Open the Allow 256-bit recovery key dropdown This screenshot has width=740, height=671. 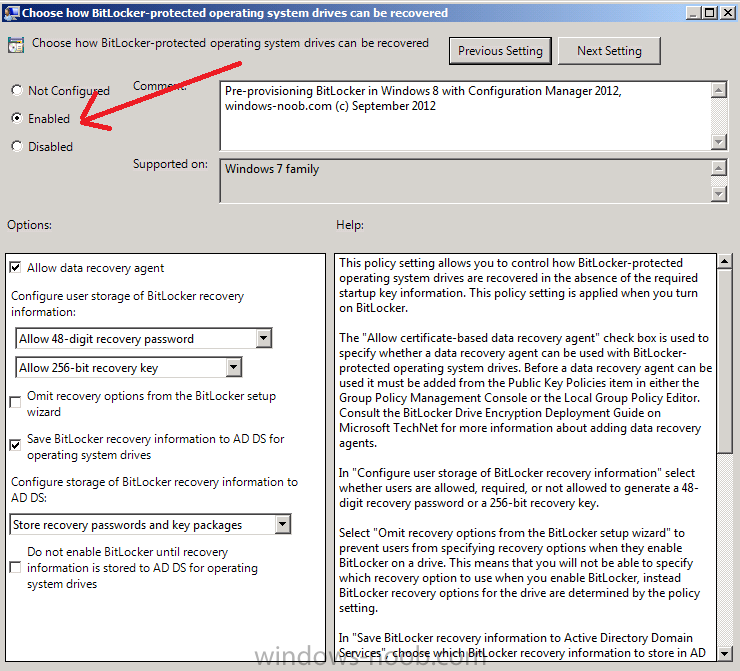(234, 367)
